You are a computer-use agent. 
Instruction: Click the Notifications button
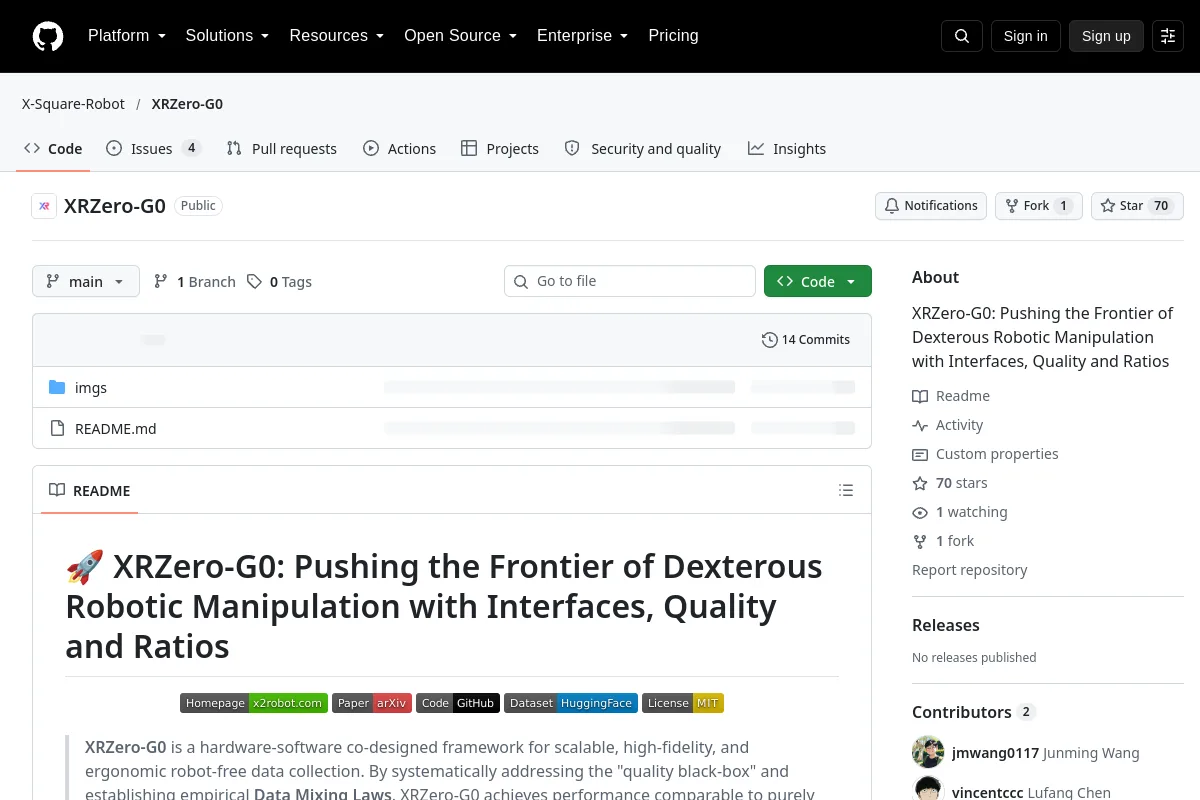931,206
